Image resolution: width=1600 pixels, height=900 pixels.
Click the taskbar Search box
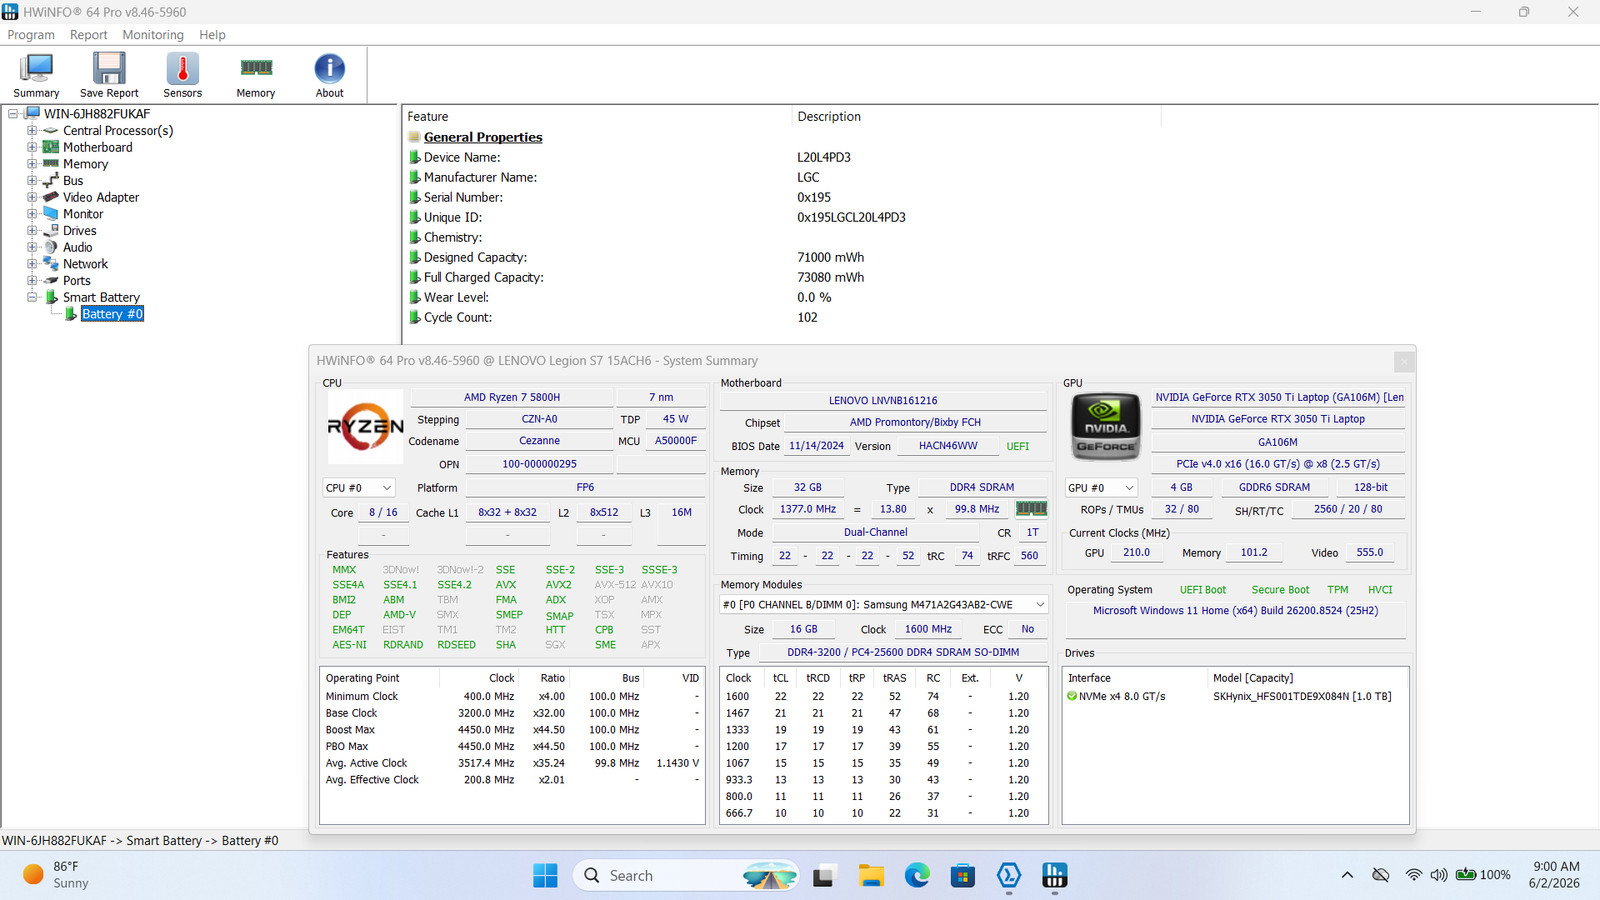pyautogui.click(x=685, y=875)
